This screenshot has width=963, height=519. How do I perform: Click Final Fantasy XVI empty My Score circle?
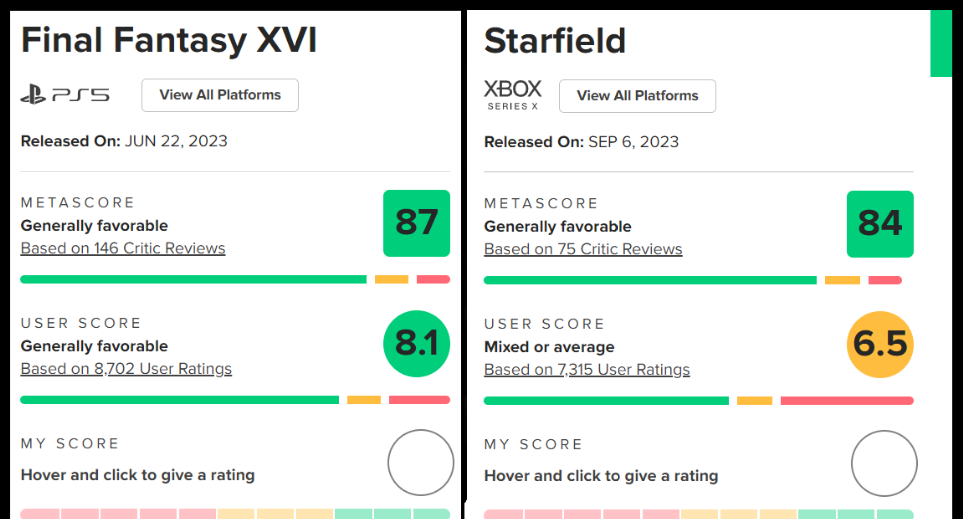point(421,463)
